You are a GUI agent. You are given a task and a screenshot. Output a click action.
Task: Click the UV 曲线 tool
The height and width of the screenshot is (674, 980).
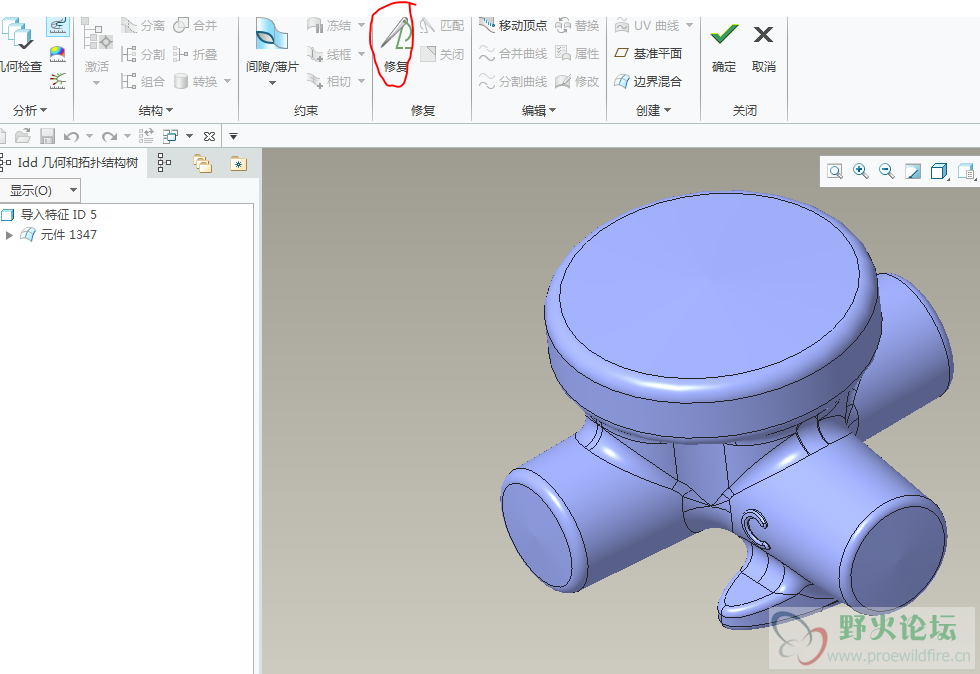pos(648,26)
